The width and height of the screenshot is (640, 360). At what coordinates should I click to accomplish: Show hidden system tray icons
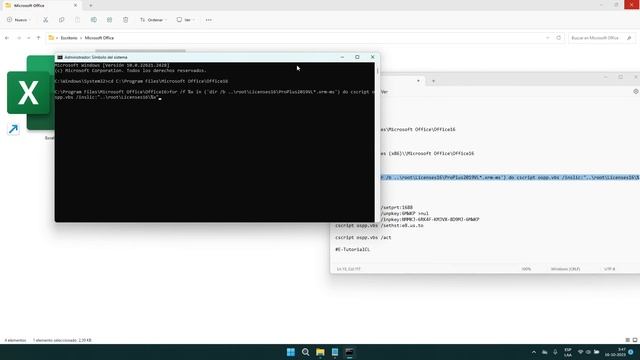click(533, 352)
